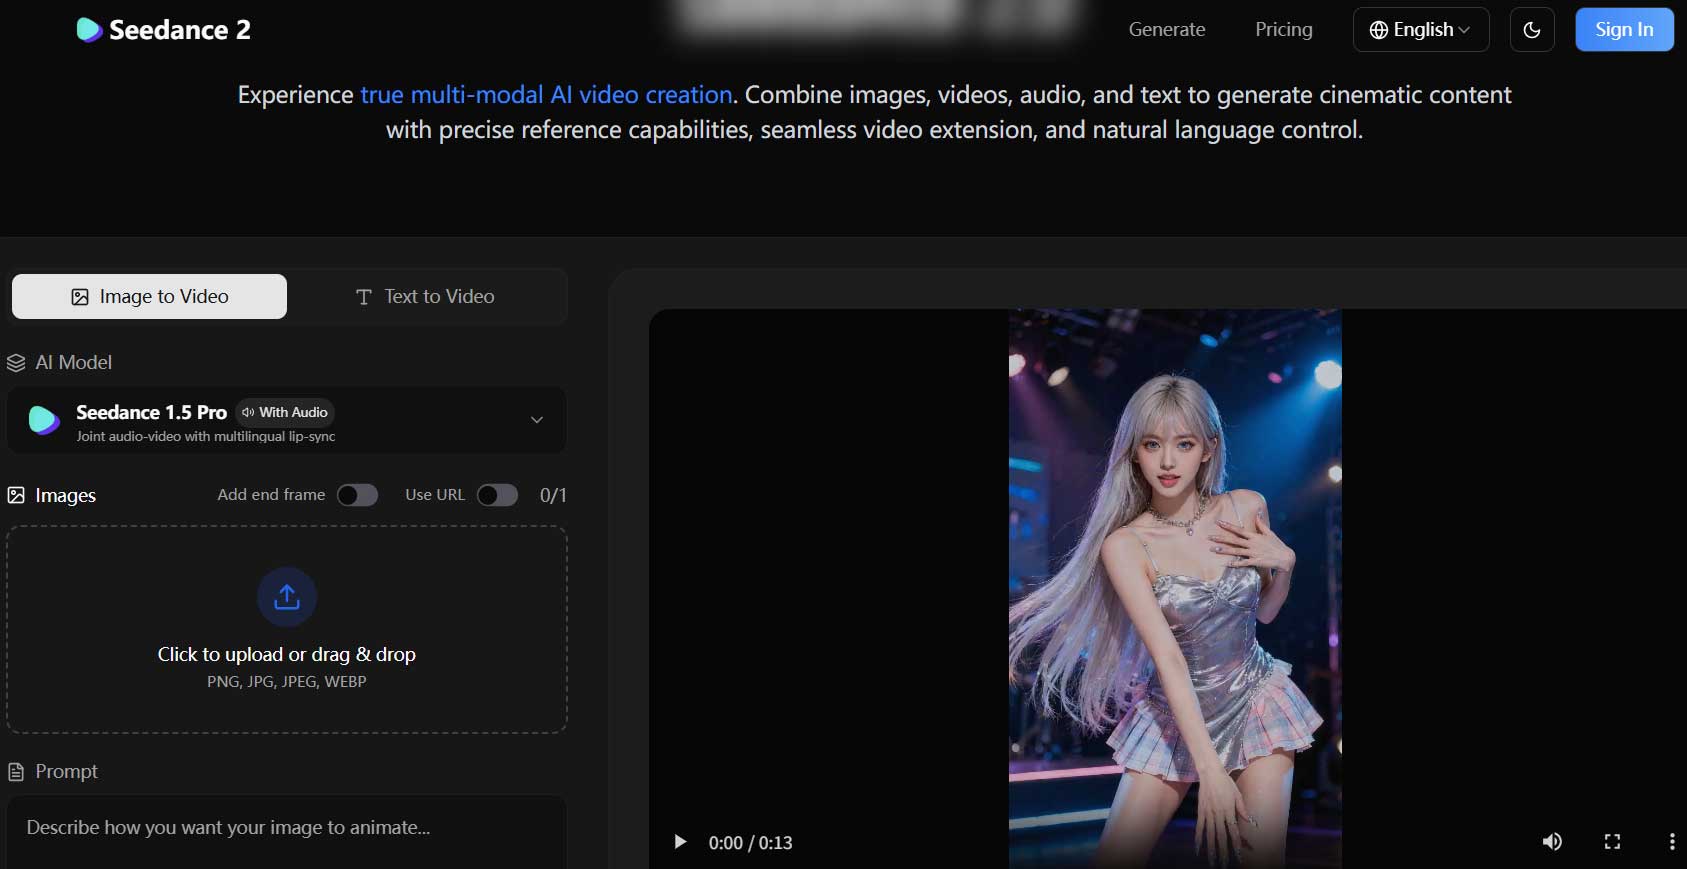Select the Image to Video tab
Screen dimensions: 1687x869
pos(150,297)
